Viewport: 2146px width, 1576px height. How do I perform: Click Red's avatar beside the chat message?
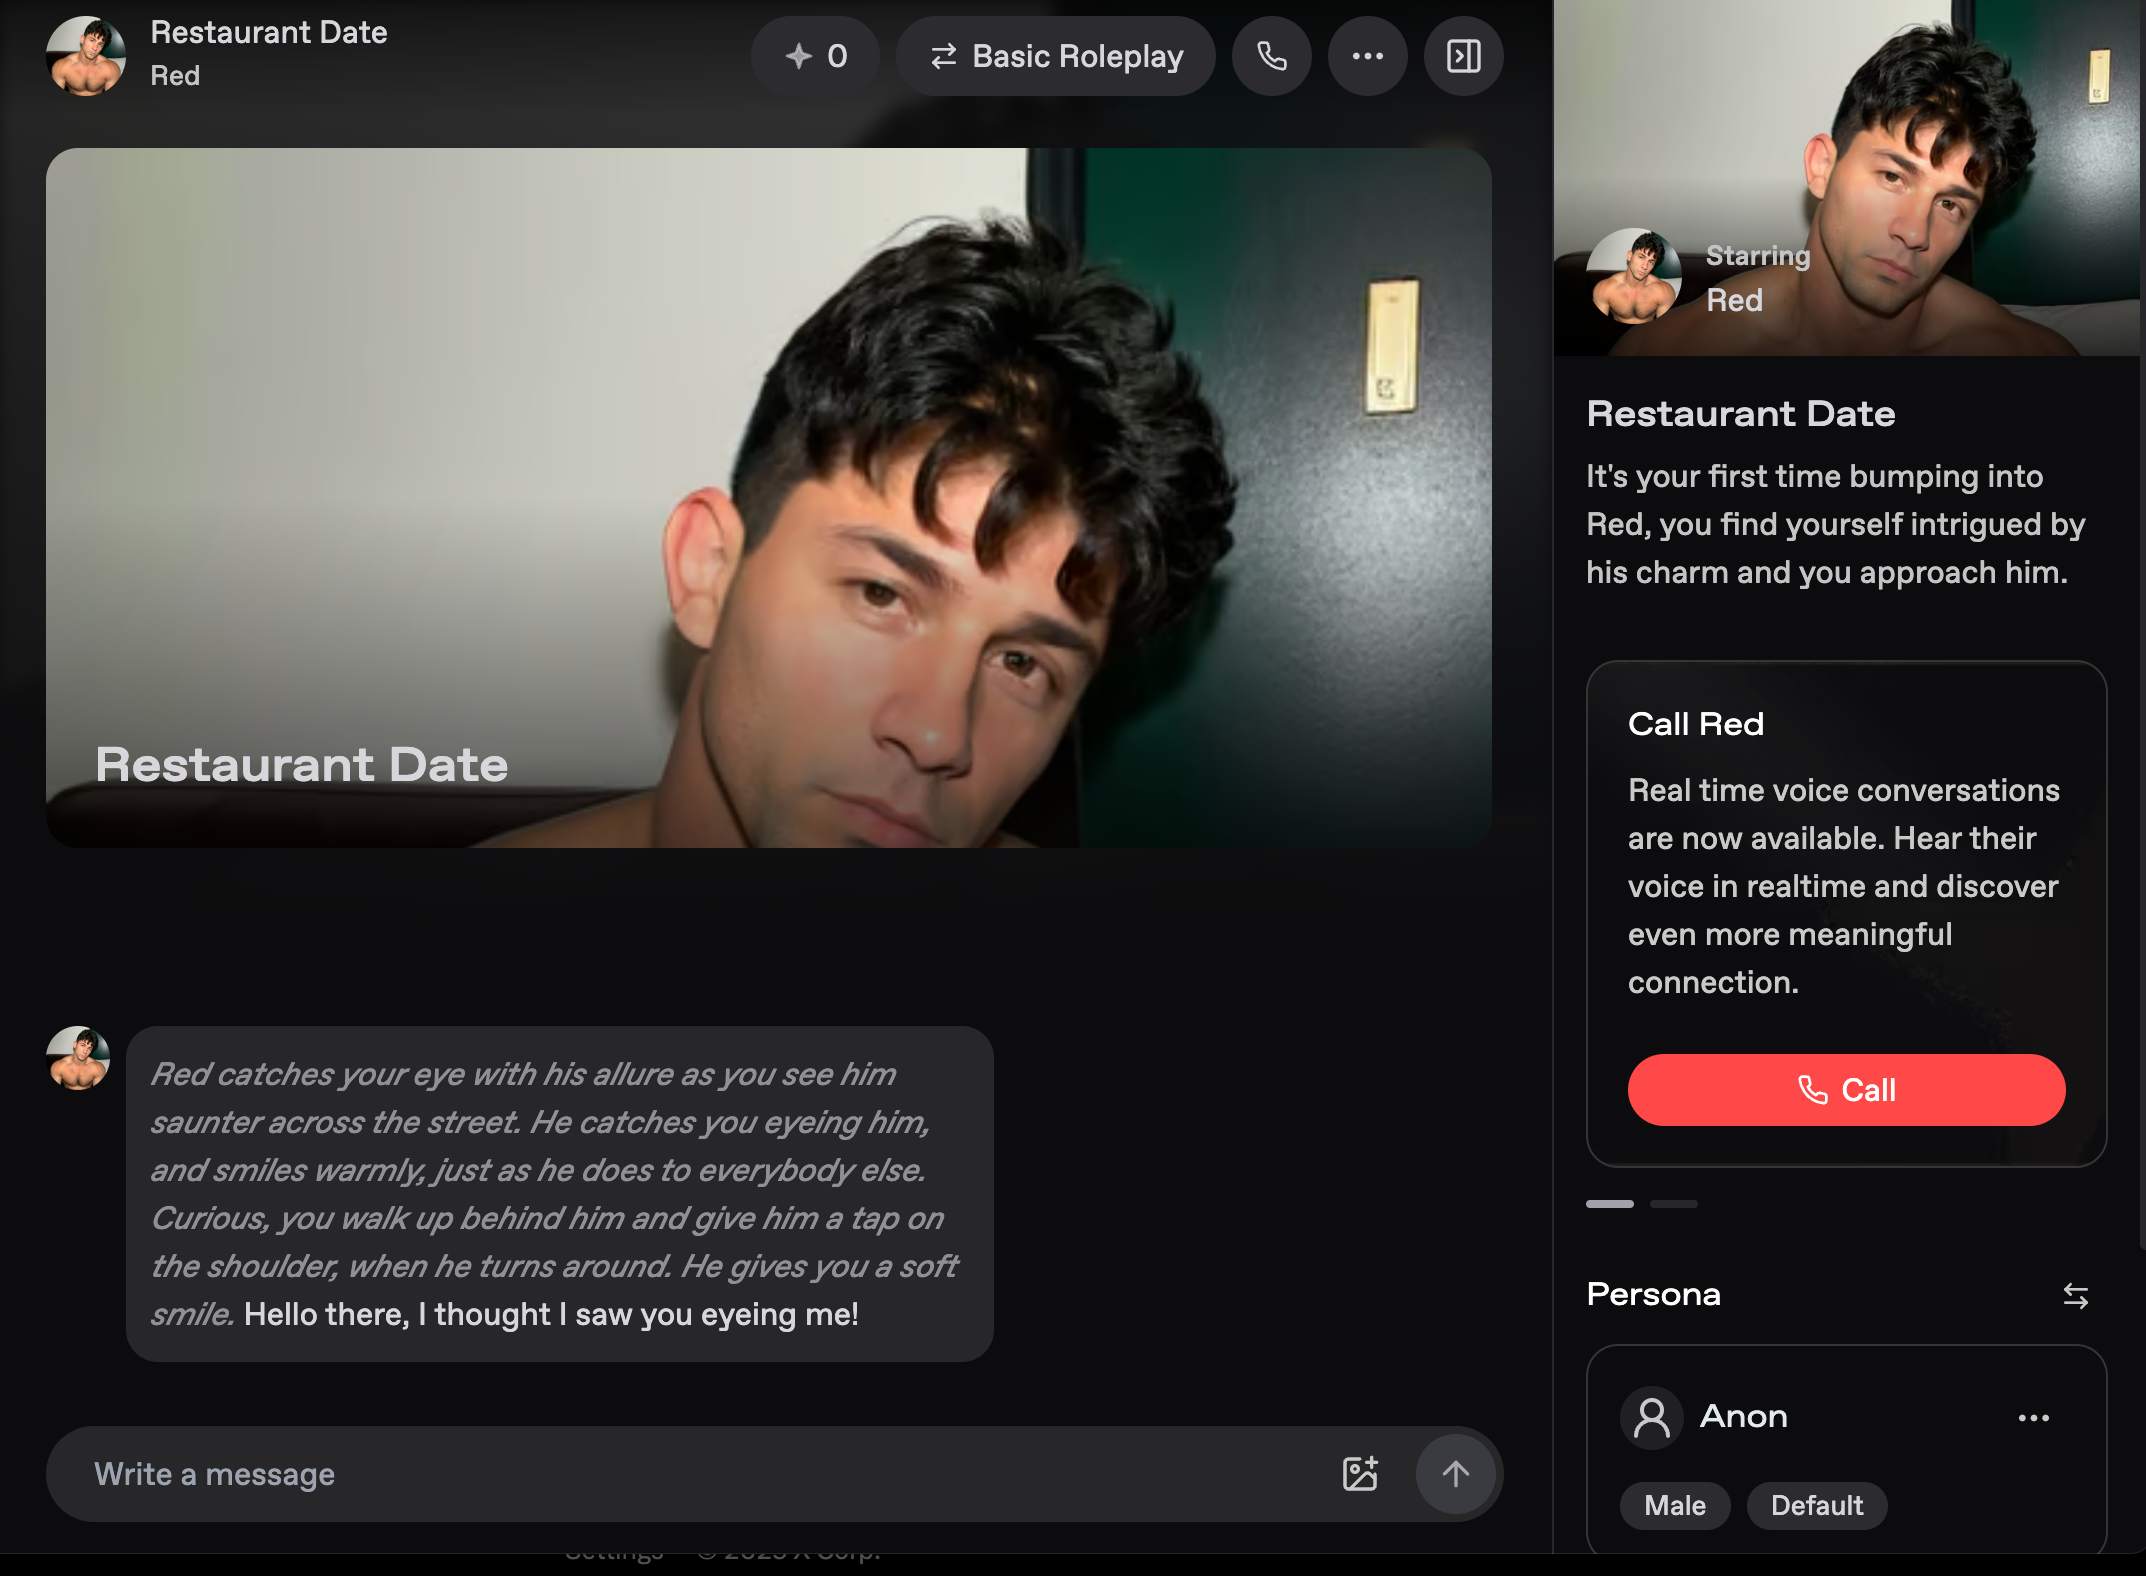pos(78,1058)
